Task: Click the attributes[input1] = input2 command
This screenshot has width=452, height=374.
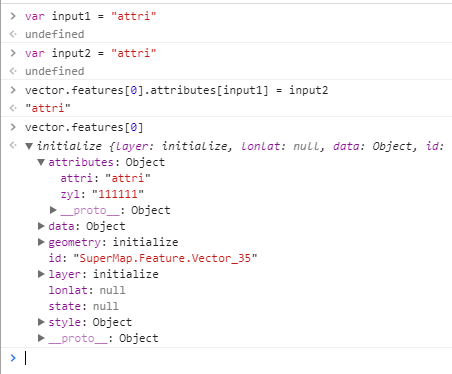Action: [177, 90]
